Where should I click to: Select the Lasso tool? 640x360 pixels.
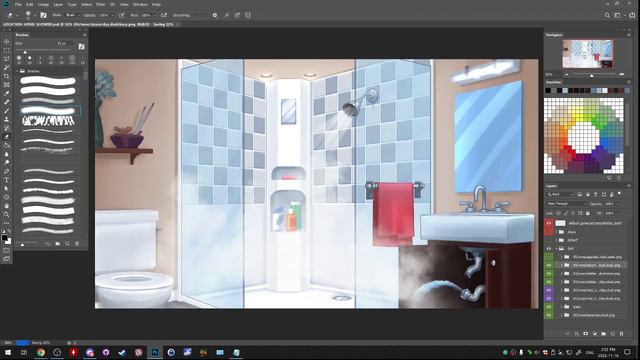click(x=7, y=59)
